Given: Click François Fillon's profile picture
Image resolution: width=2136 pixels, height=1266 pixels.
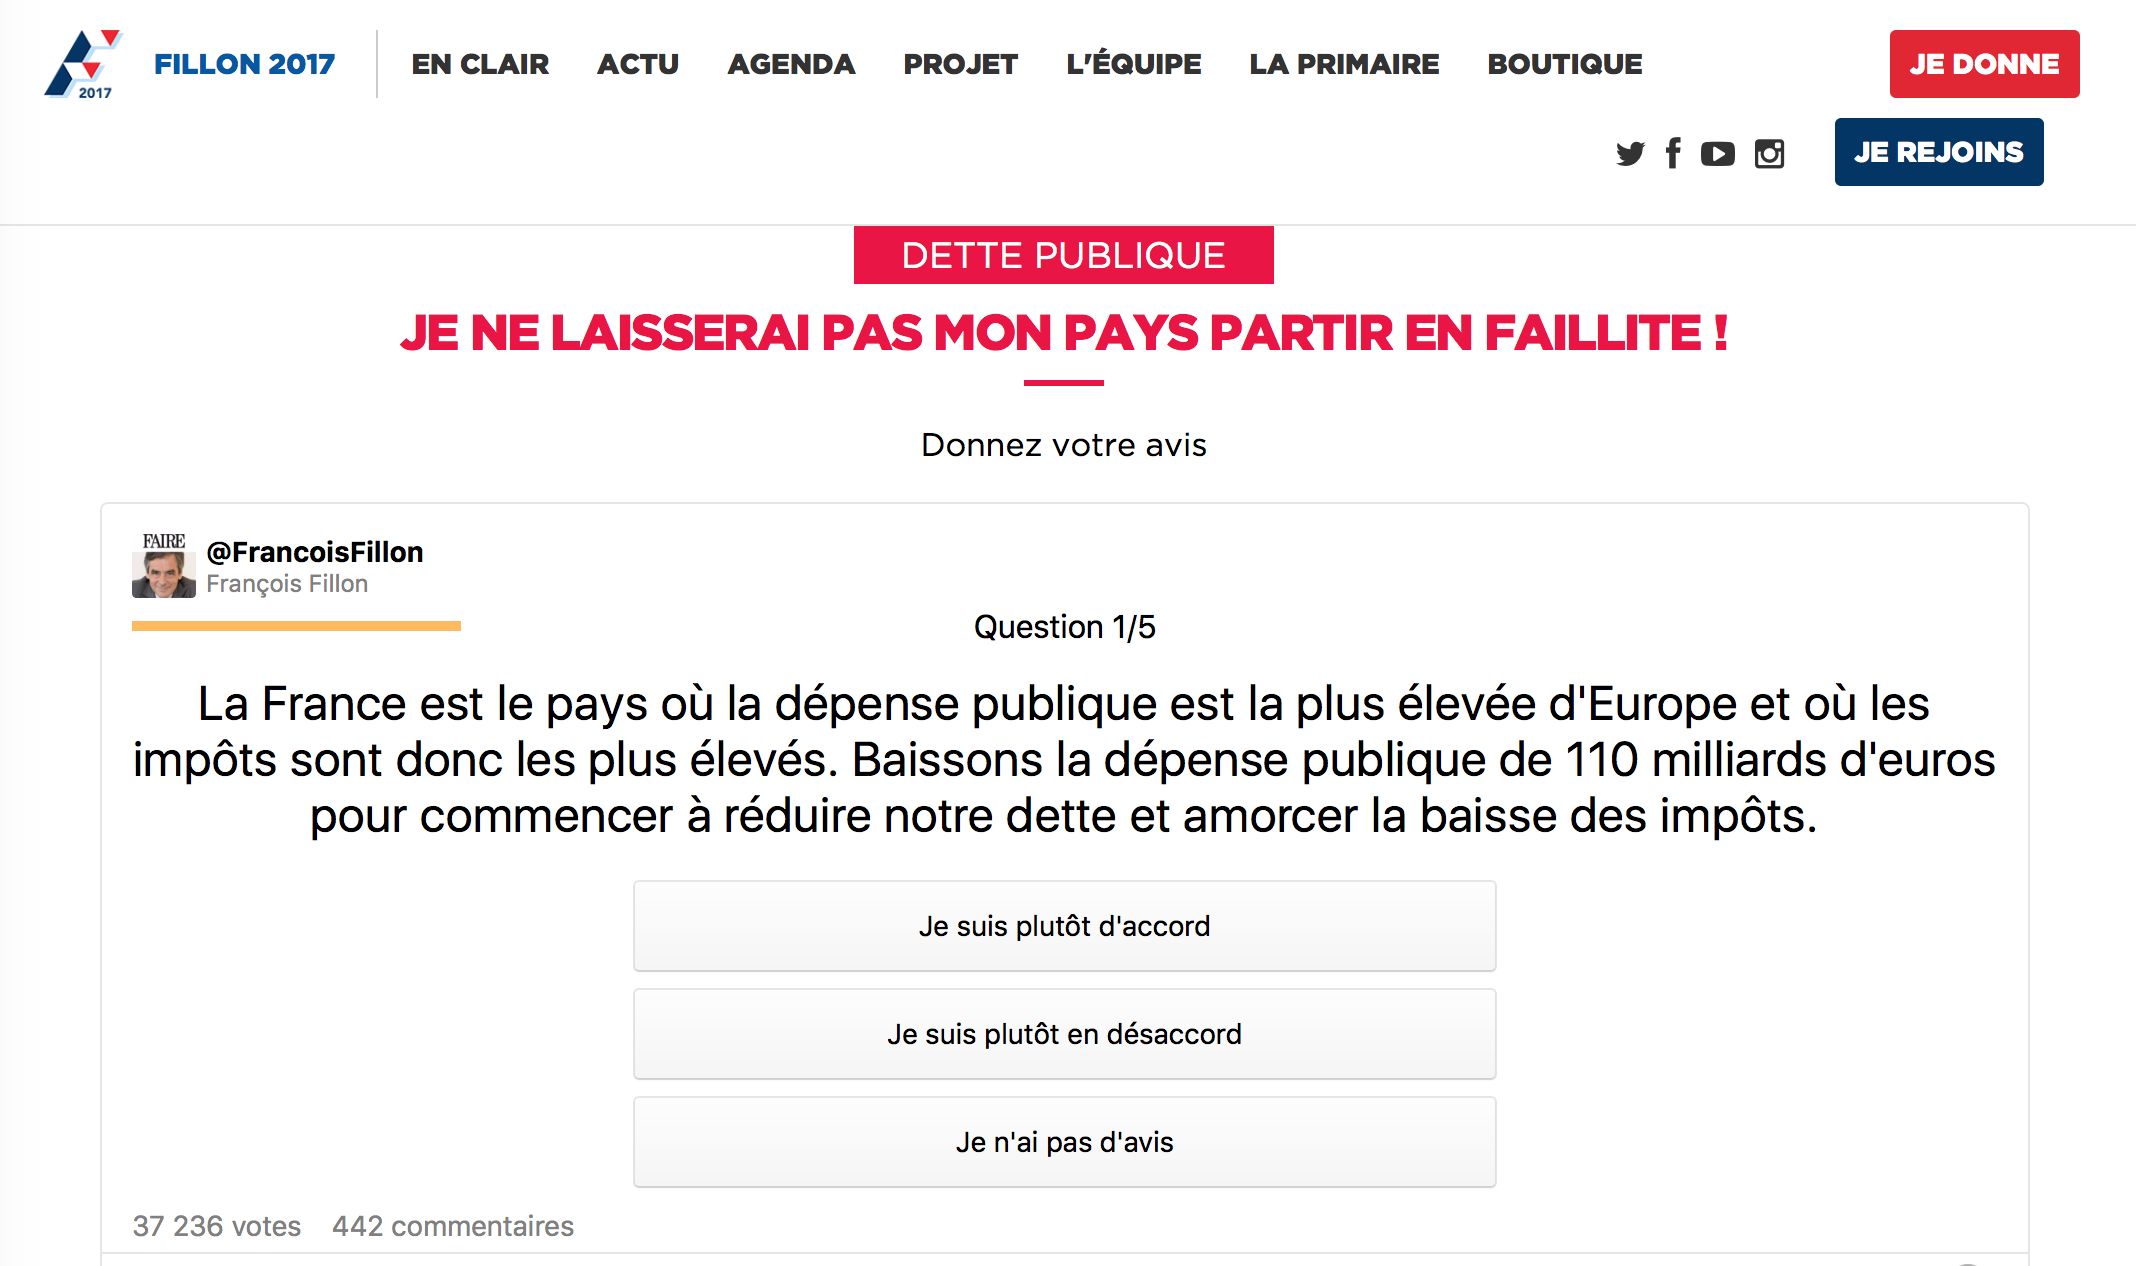Looking at the screenshot, I should (x=164, y=566).
